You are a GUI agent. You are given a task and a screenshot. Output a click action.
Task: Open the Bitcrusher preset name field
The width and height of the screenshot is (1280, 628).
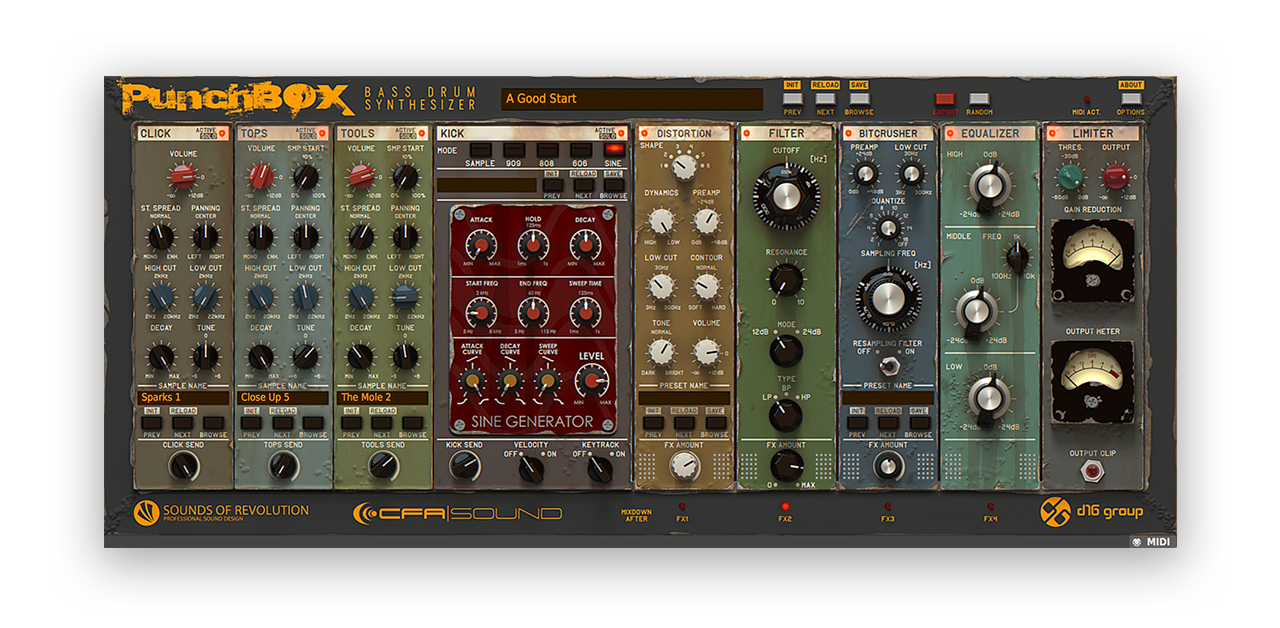click(888, 398)
